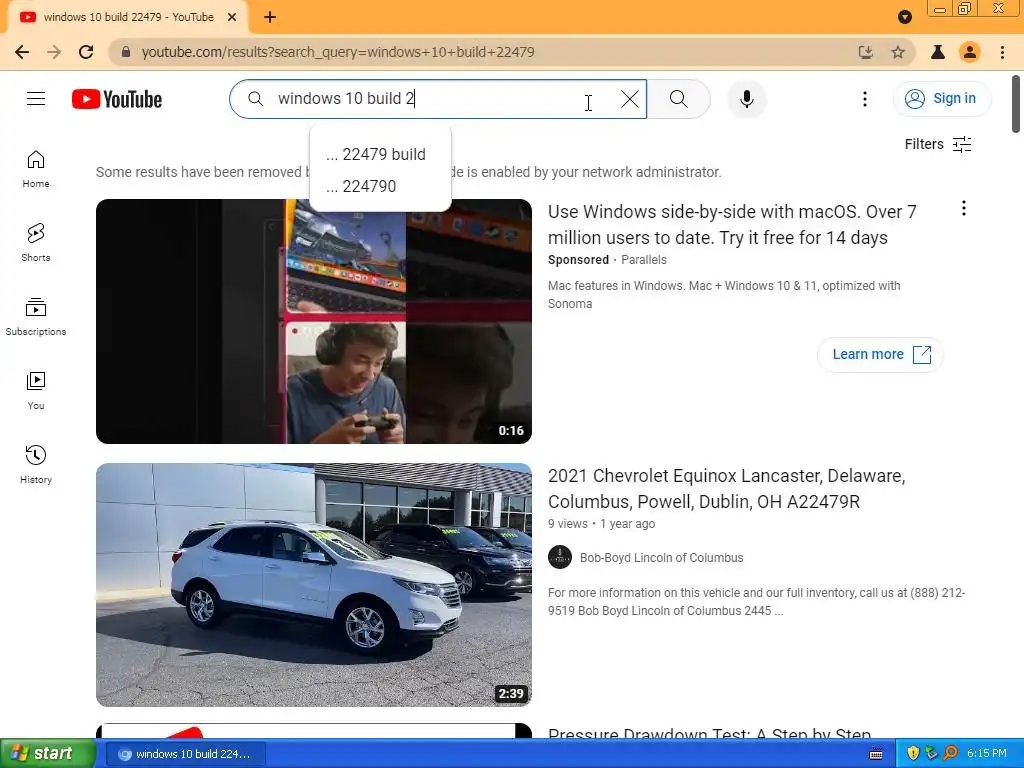Screen dimensions: 1024x768
Task: Go to YouTube home via logo
Action: (x=117, y=99)
